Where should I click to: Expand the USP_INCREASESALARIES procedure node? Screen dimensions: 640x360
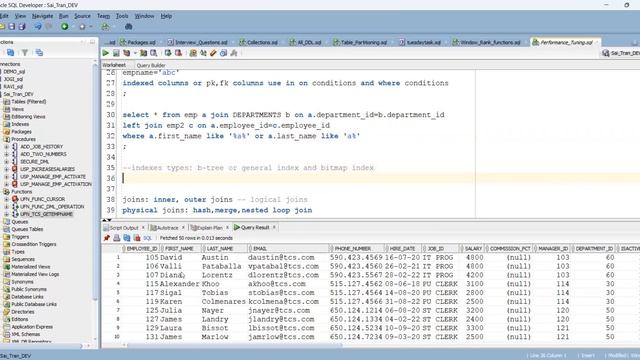(x=7, y=169)
